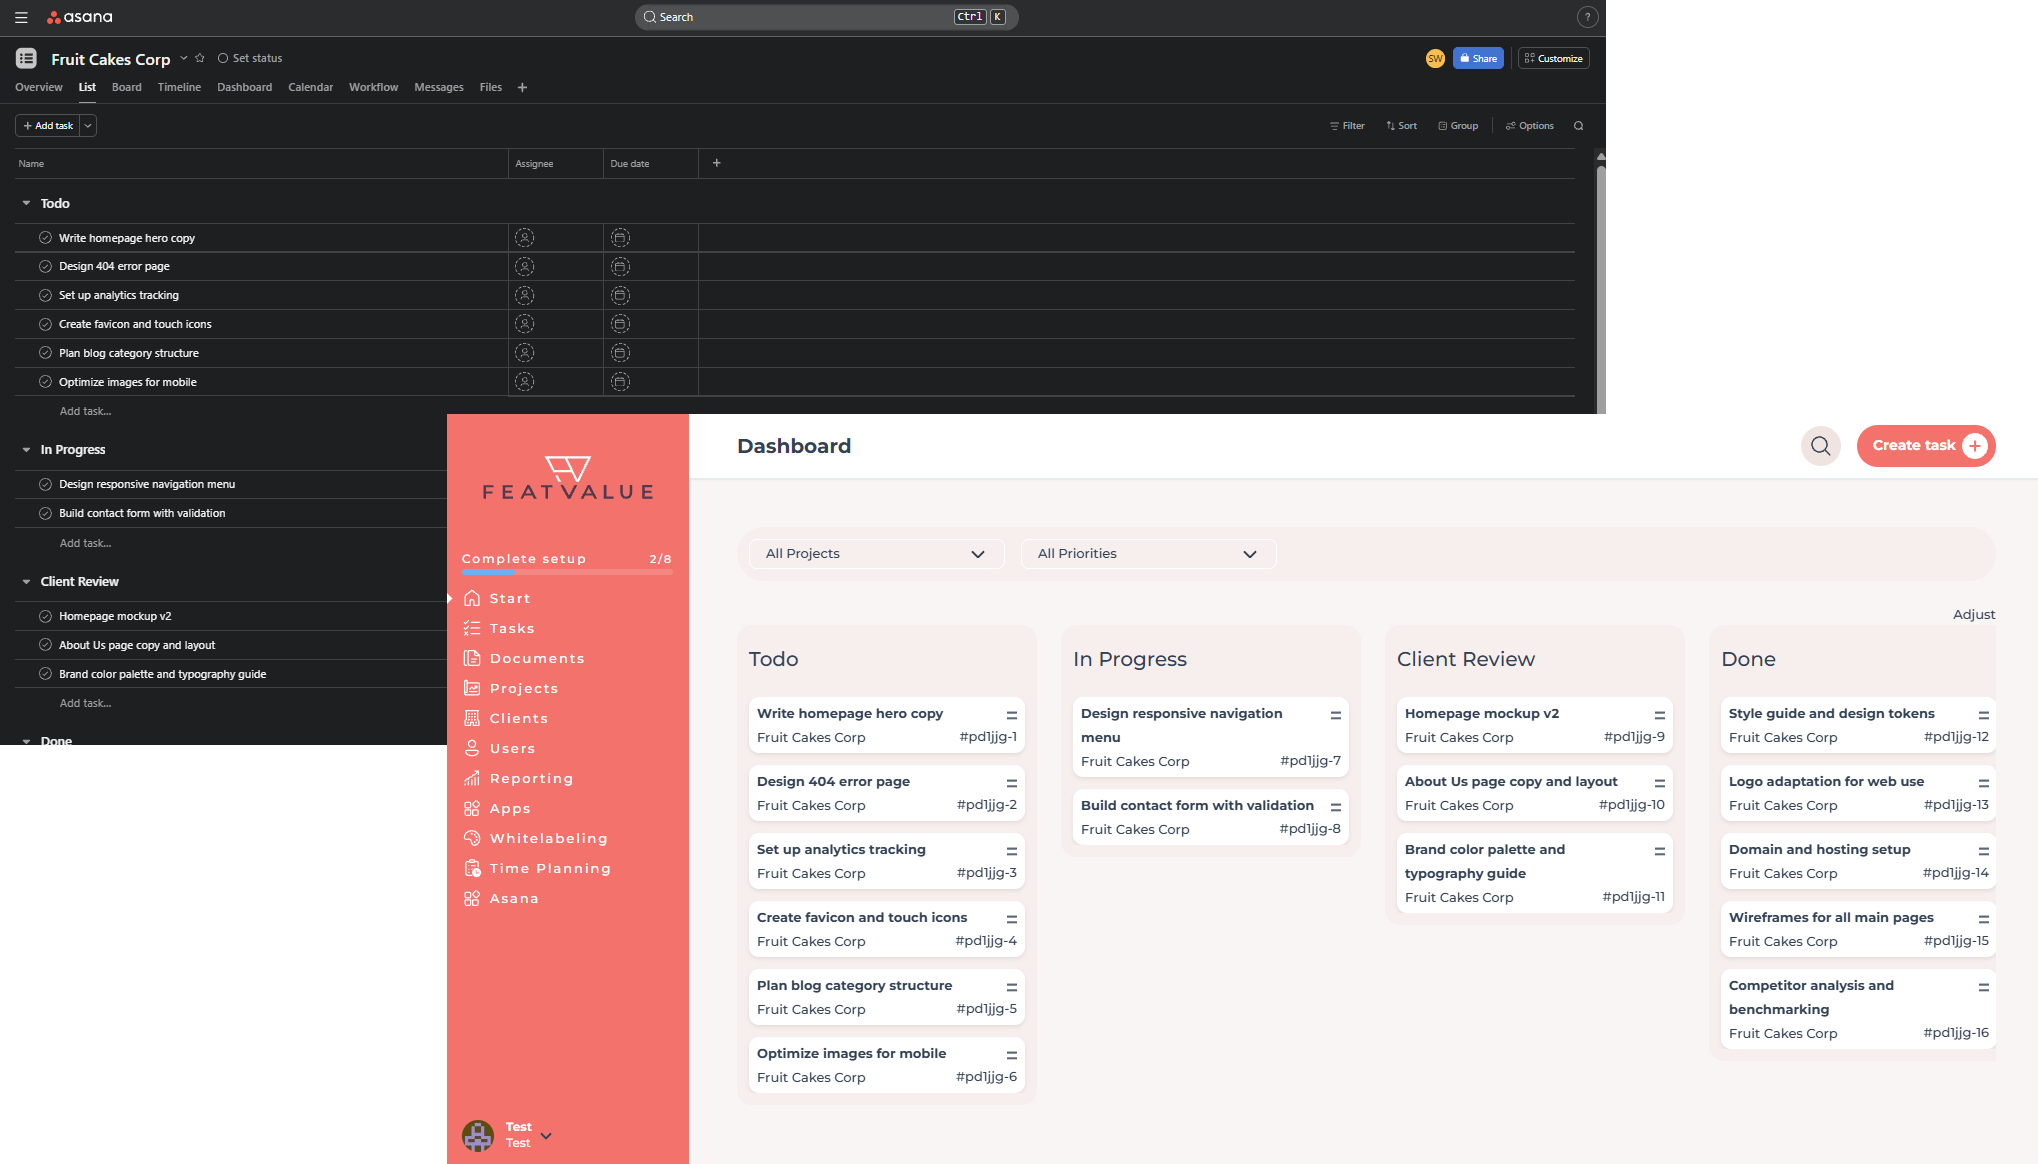Click the Asana help question mark icon
This screenshot has height=1164, width=2038.
point(1586,17)
